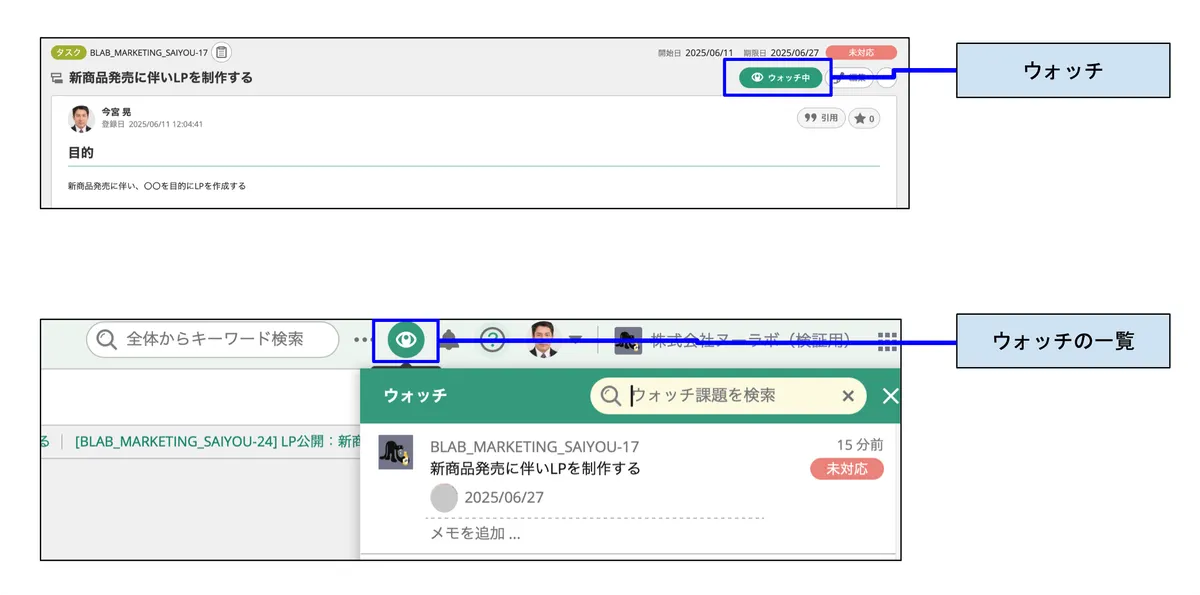Focus the ウォッチ課題を検索 search field
The height and width of the screenshot is (595, 1200).
click(x=729, y=396)
